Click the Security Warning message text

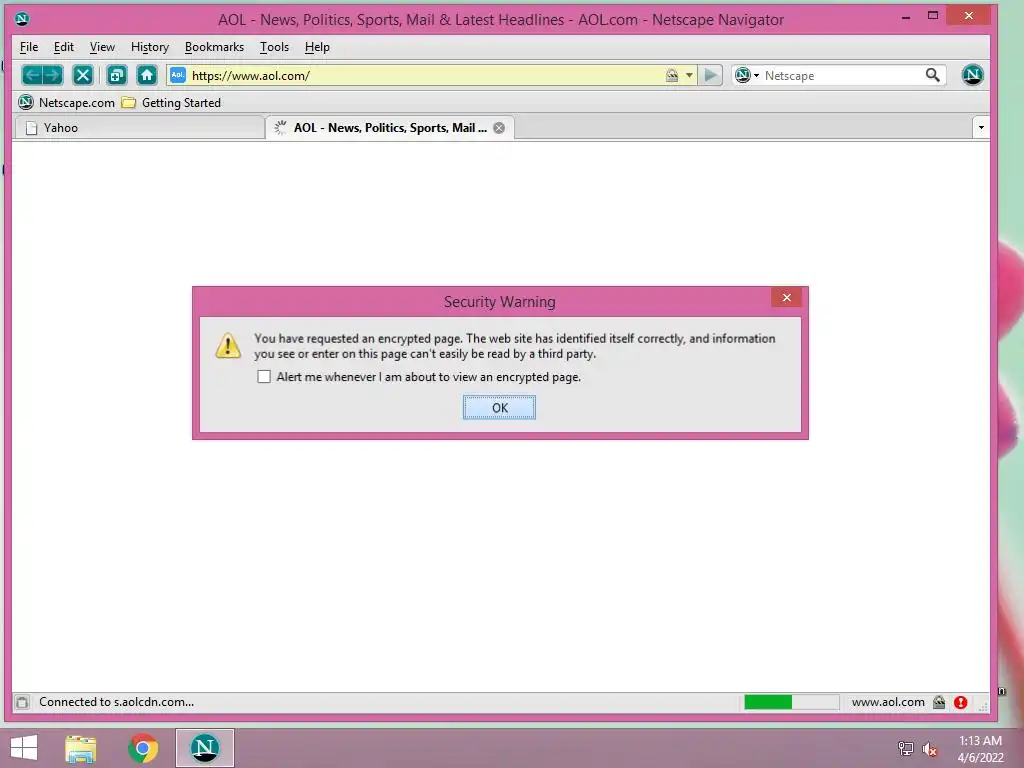pos(515,346)
